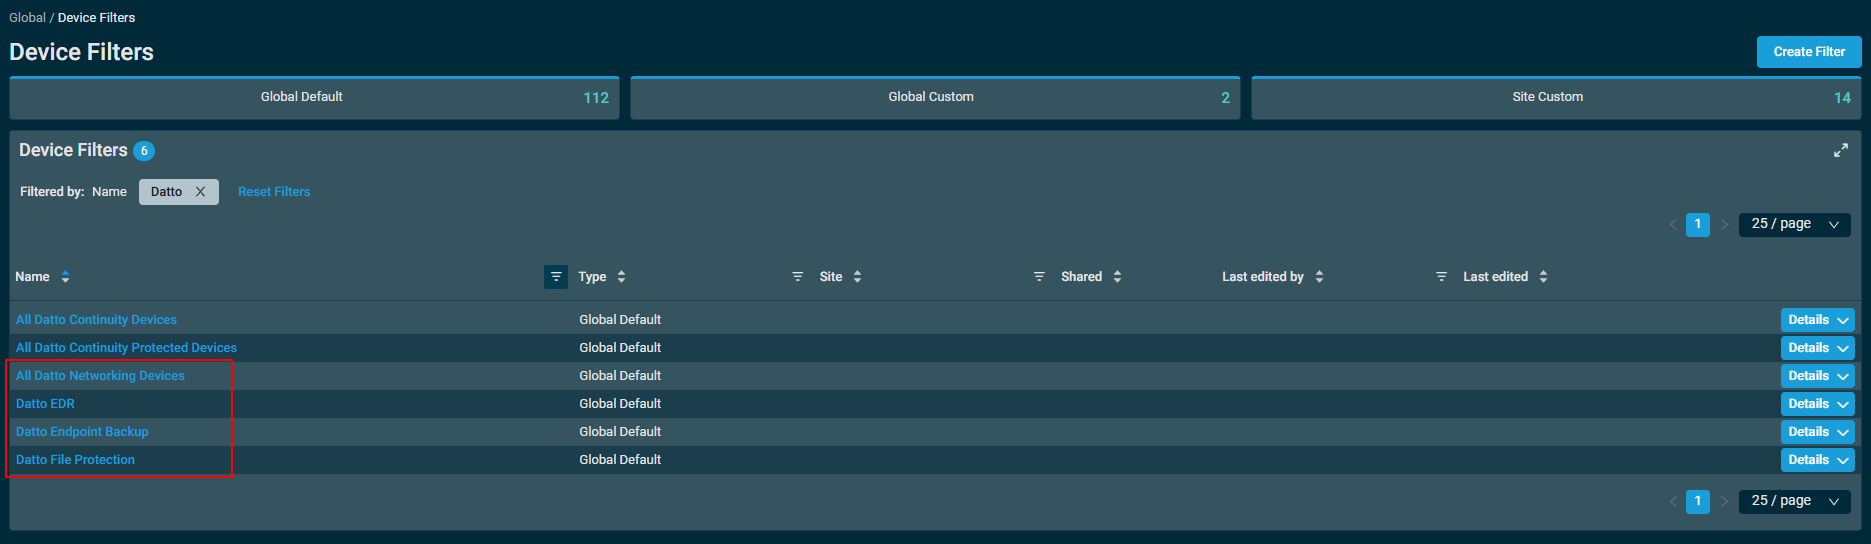The image size is (1871, 544).
Task: Click the Global breadcrumb link
Action: point(27,18)
